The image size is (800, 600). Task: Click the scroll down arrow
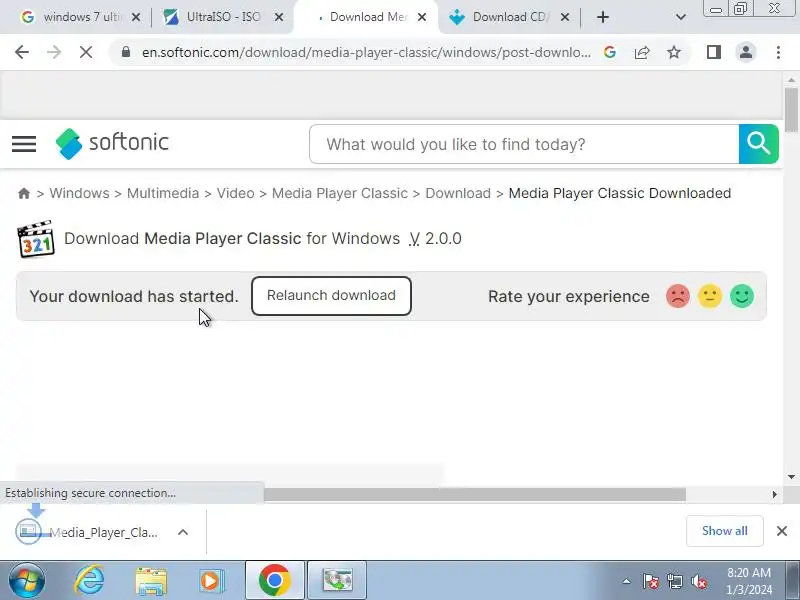(x=791, y=477)
